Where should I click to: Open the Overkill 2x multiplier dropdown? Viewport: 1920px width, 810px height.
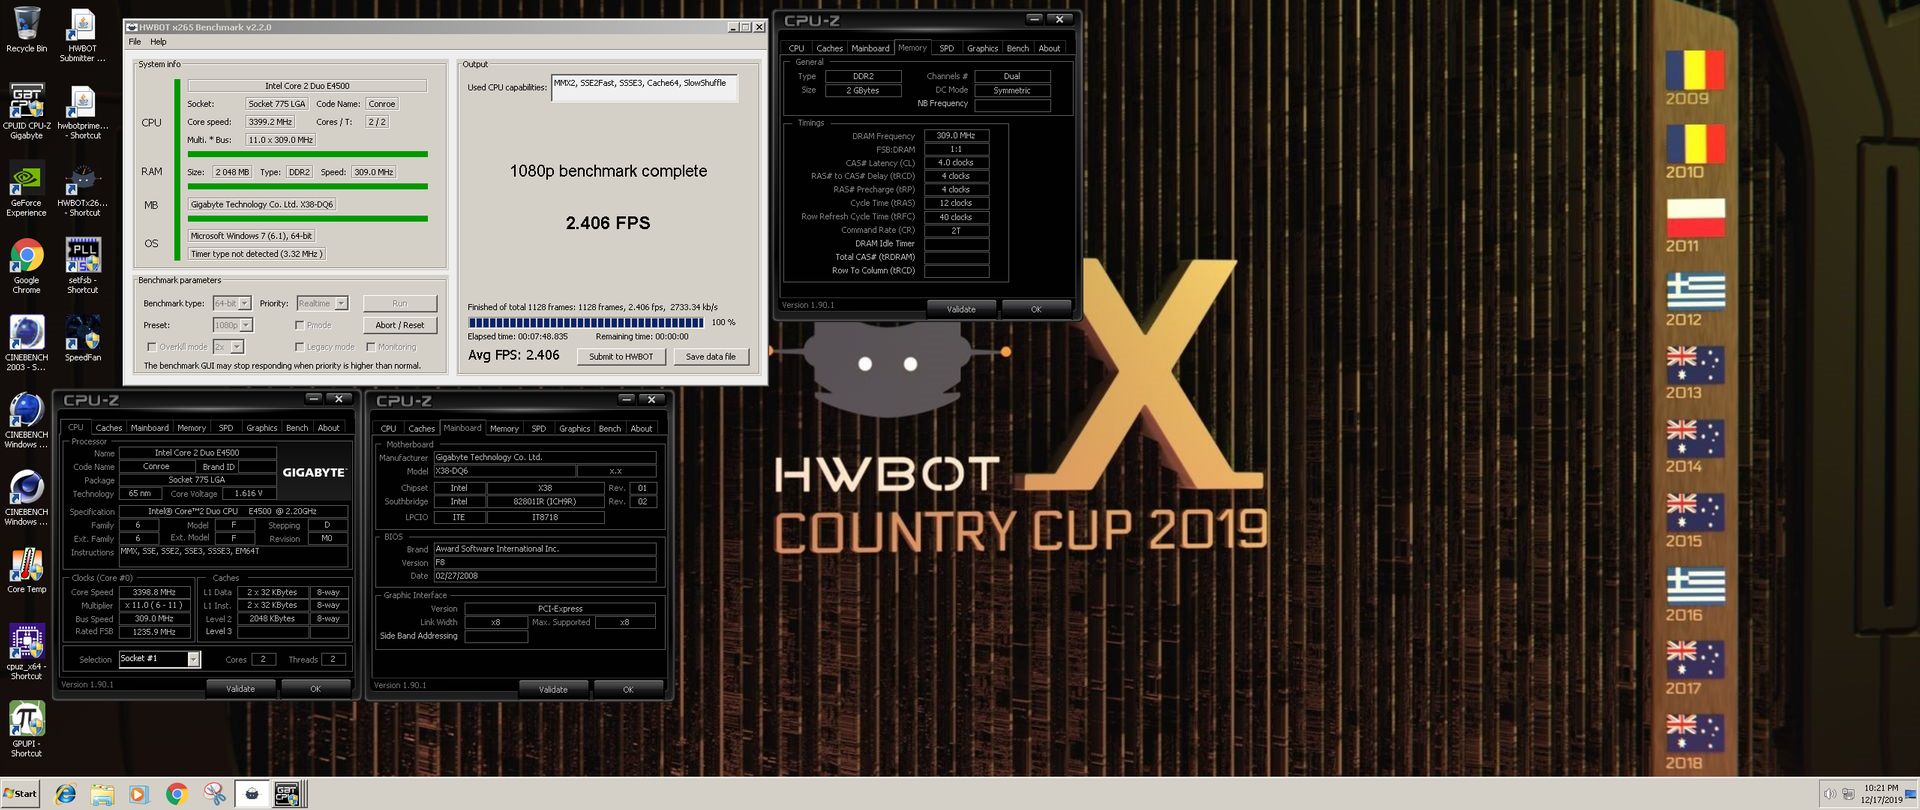click(228, 347)
